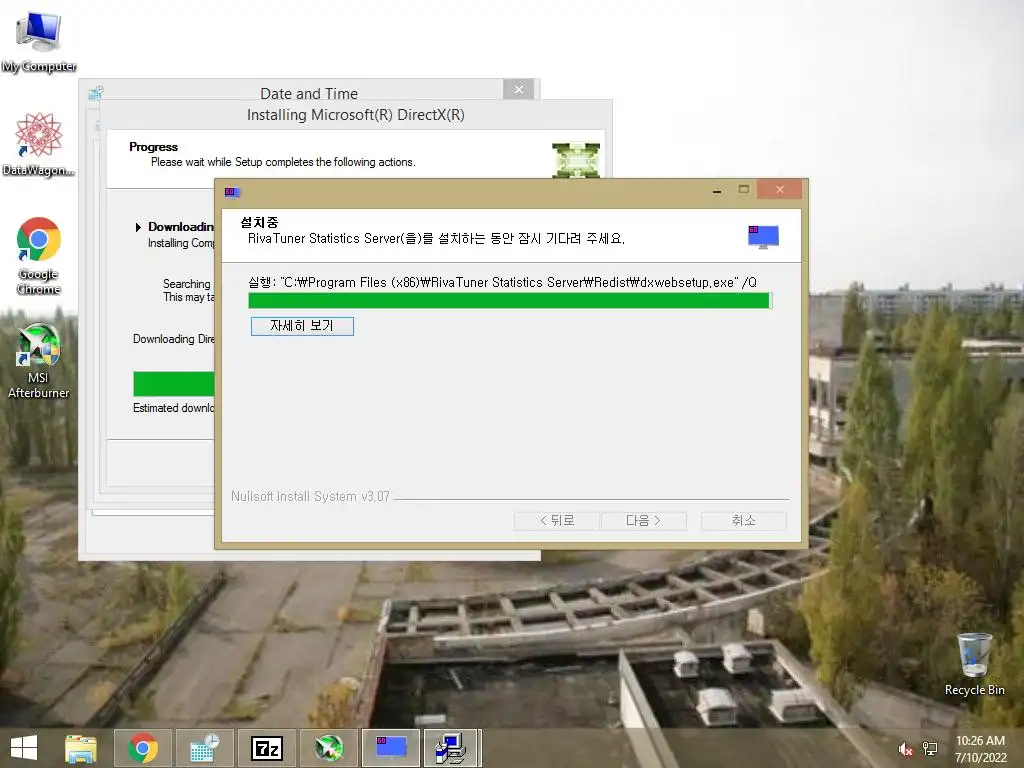Click the 취소 cancel button

click(x=744, y=520)
